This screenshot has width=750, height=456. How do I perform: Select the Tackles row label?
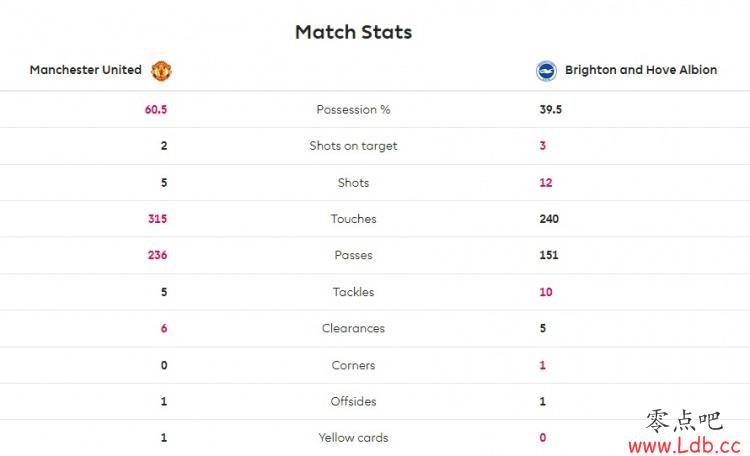(353, 292)
